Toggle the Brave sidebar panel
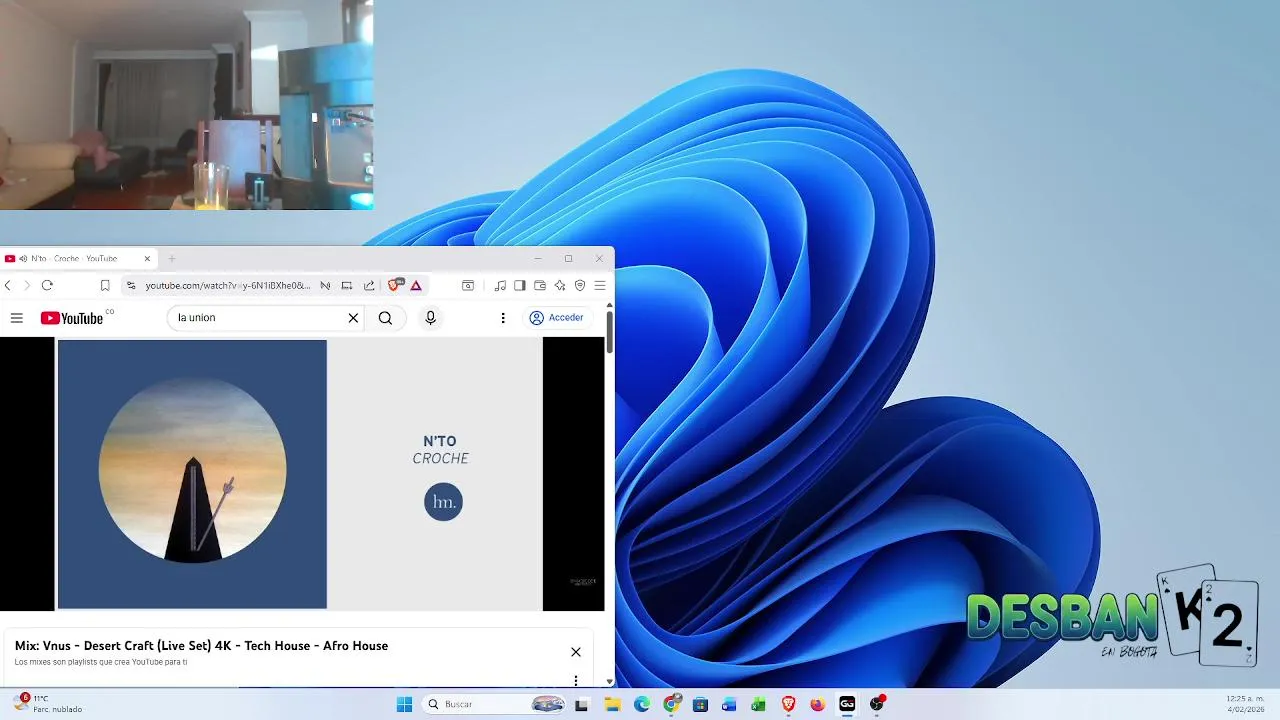Viewport: 1280px width, 720px height. (520, 285)
